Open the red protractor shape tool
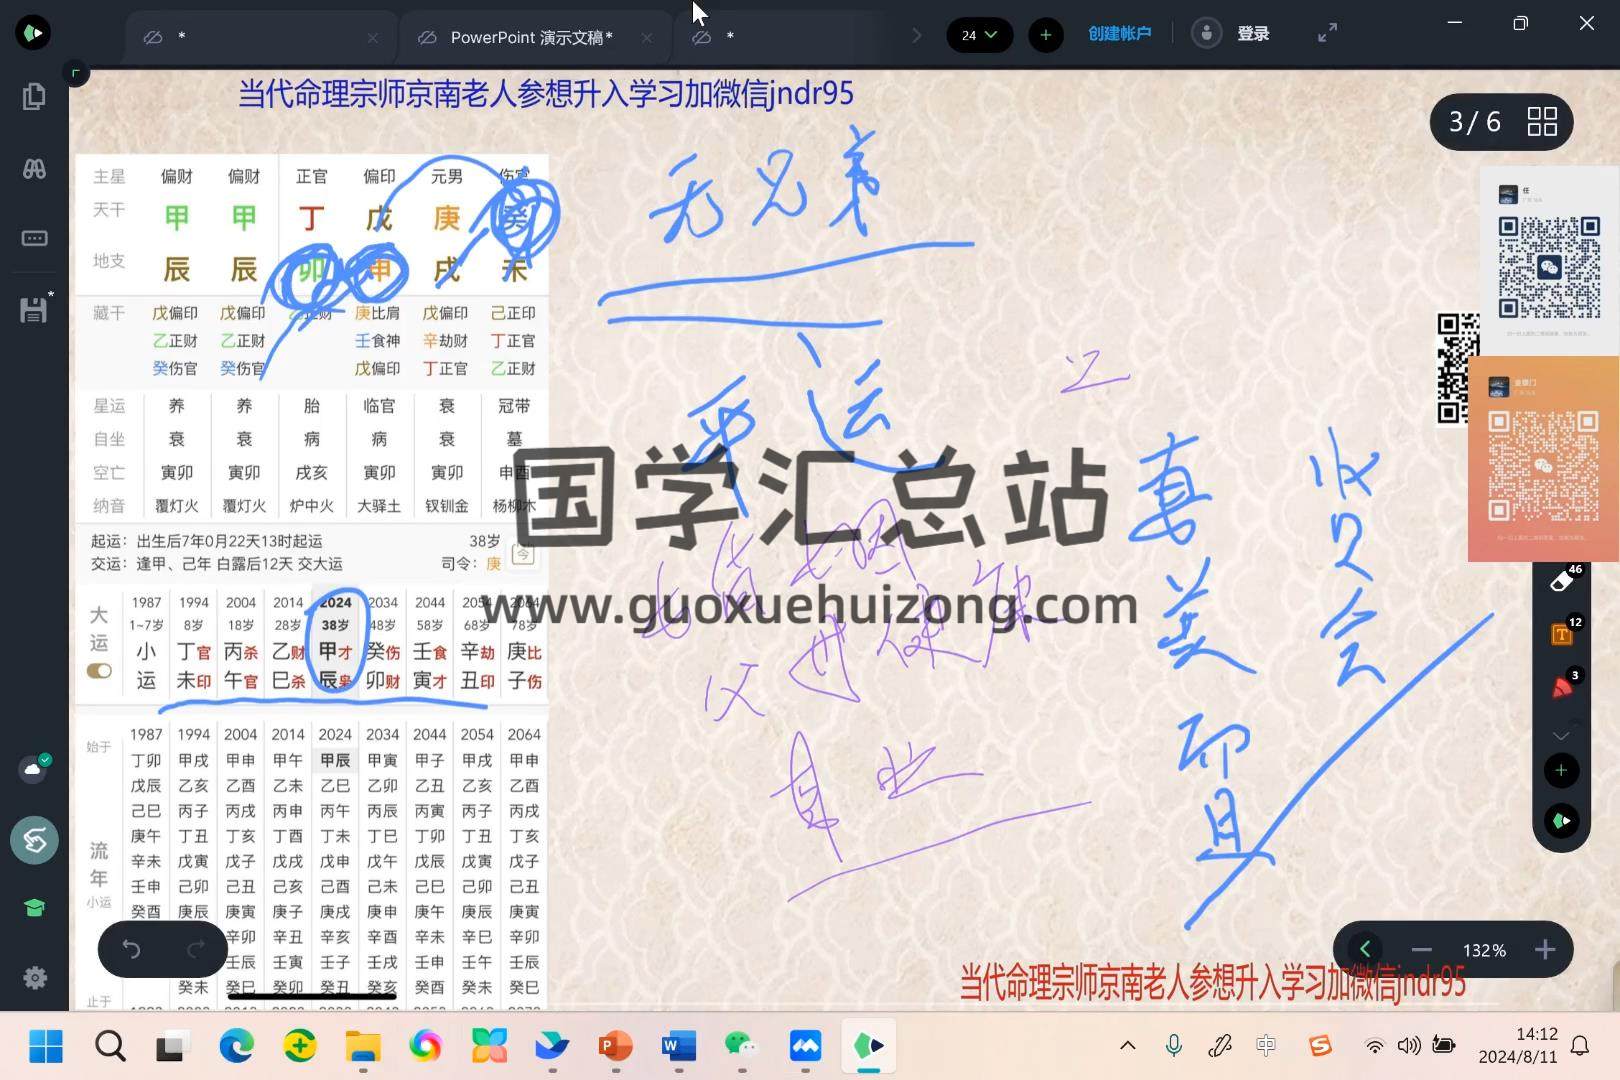 pyautogui.click(x=1561, y=687)
